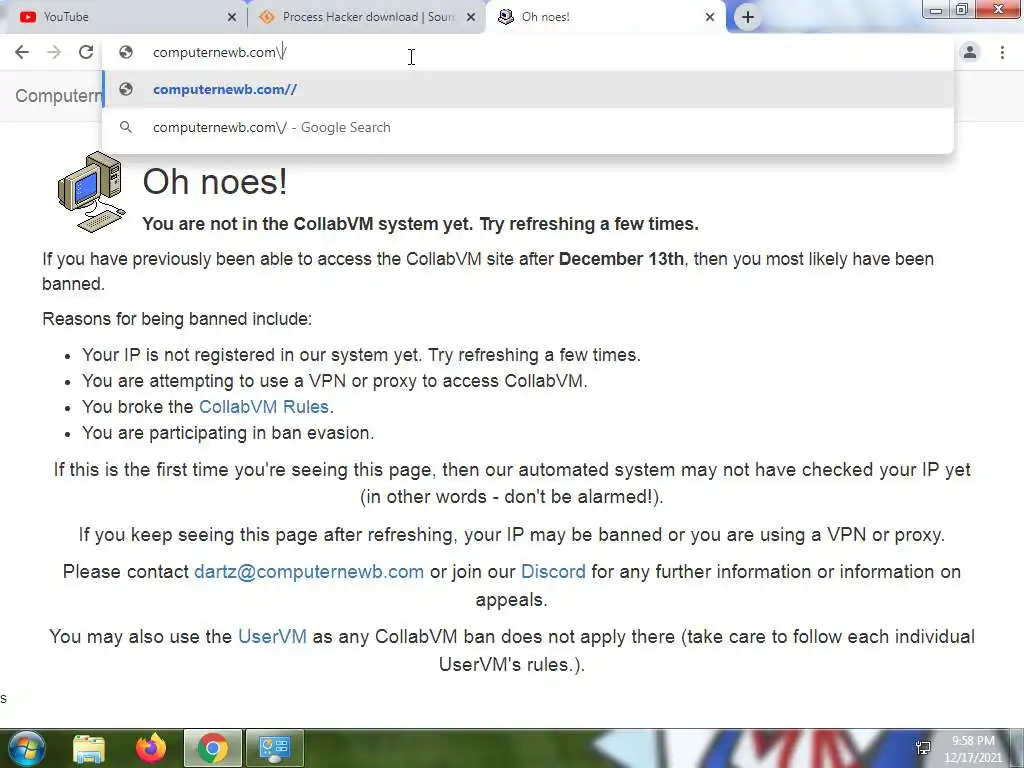This screenshot has width=1024, height=768.
Task: Click Process Hacker tab favicon
Action: [266, 17]
